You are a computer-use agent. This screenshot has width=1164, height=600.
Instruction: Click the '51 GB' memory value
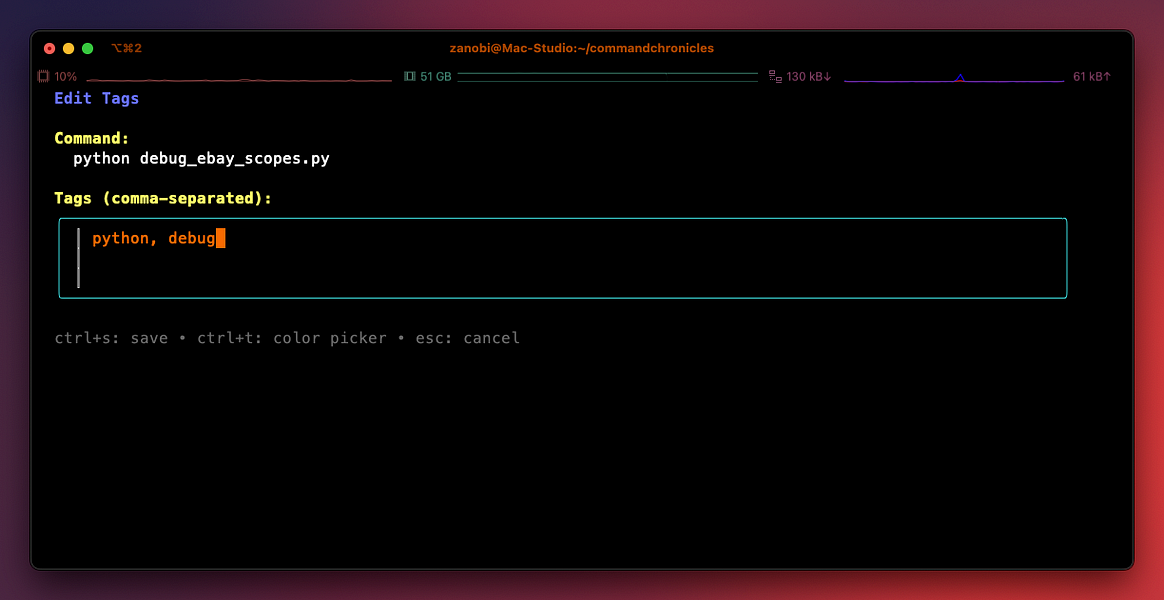pyautogui.click(x=436, y=76)
